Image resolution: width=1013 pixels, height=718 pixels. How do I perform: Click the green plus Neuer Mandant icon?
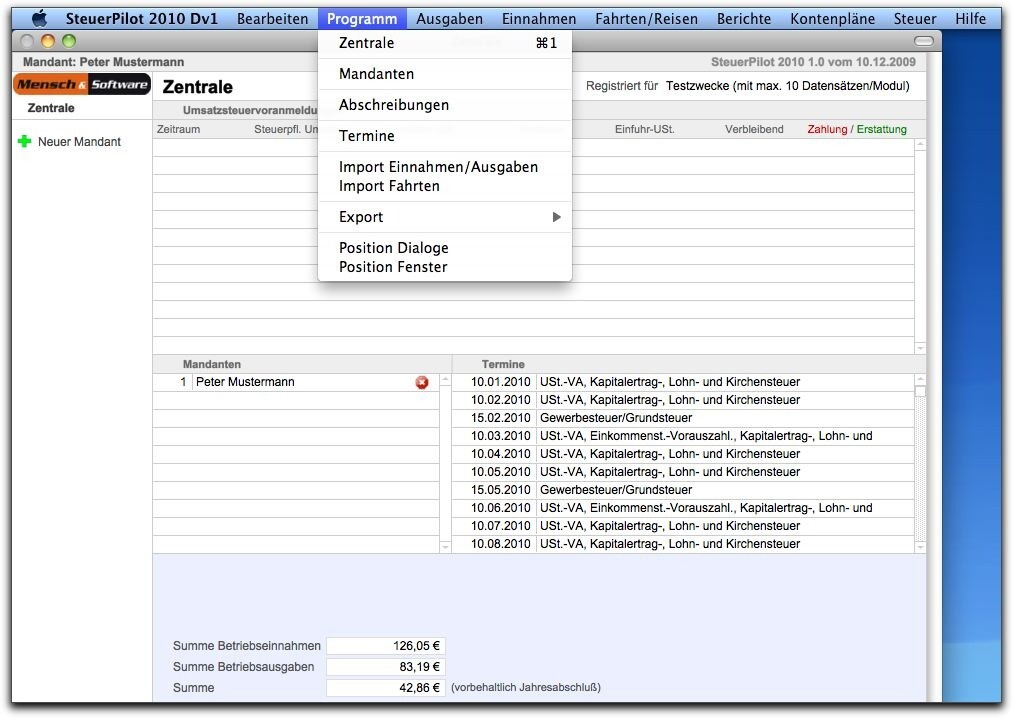(25, 142)
